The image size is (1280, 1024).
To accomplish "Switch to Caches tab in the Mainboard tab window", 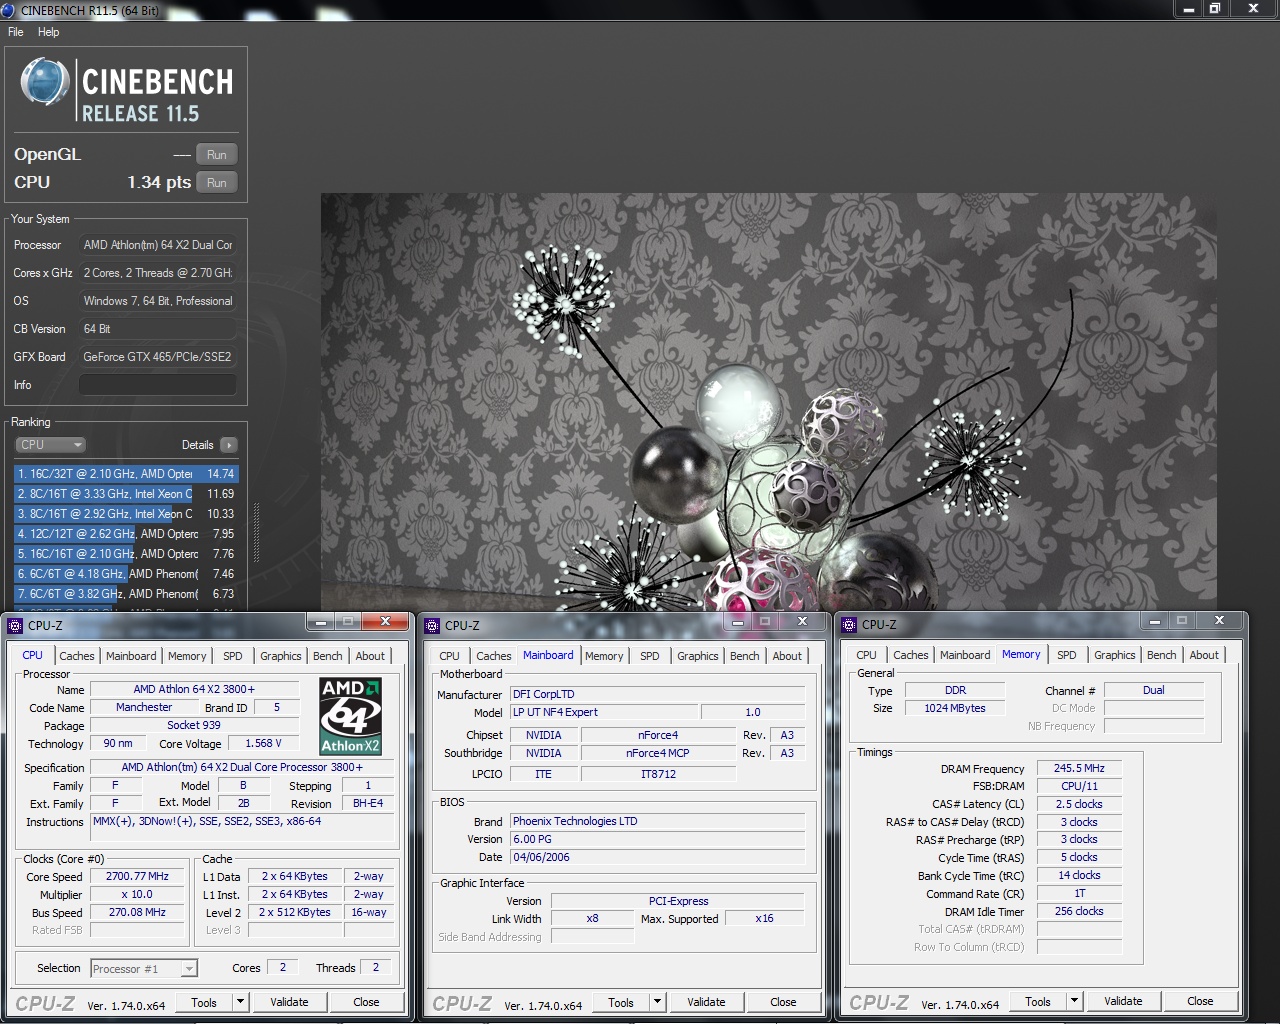I will click(x=493, y=656).
